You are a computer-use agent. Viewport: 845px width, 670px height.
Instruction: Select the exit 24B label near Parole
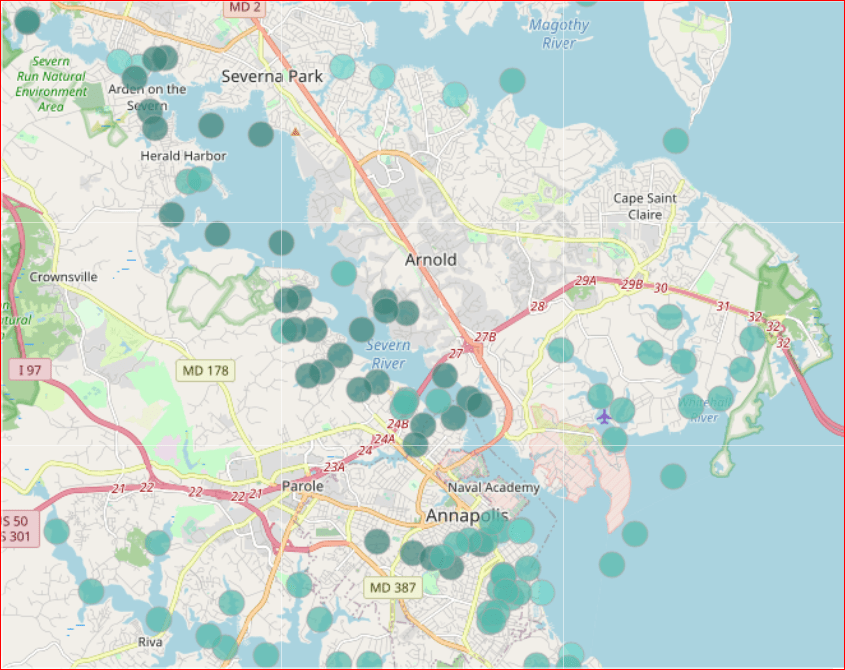[x=397, y=424]
